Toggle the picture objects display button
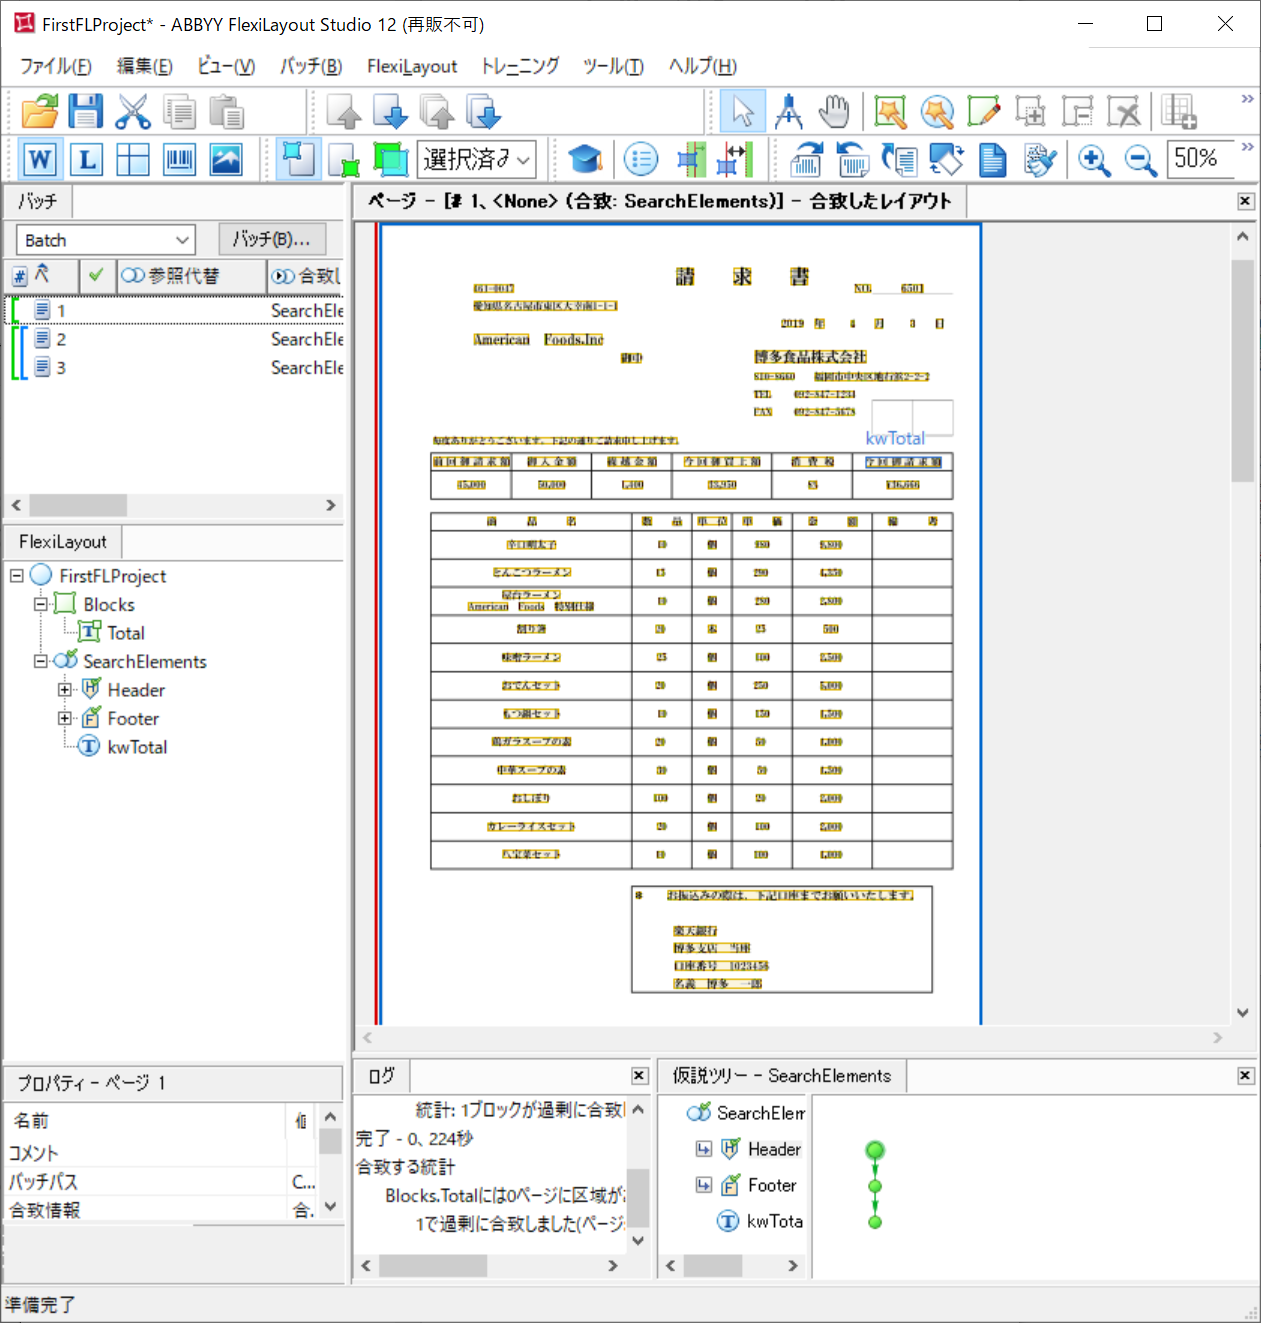This screenshot has width=1261, height=1323. click(226, 159)
